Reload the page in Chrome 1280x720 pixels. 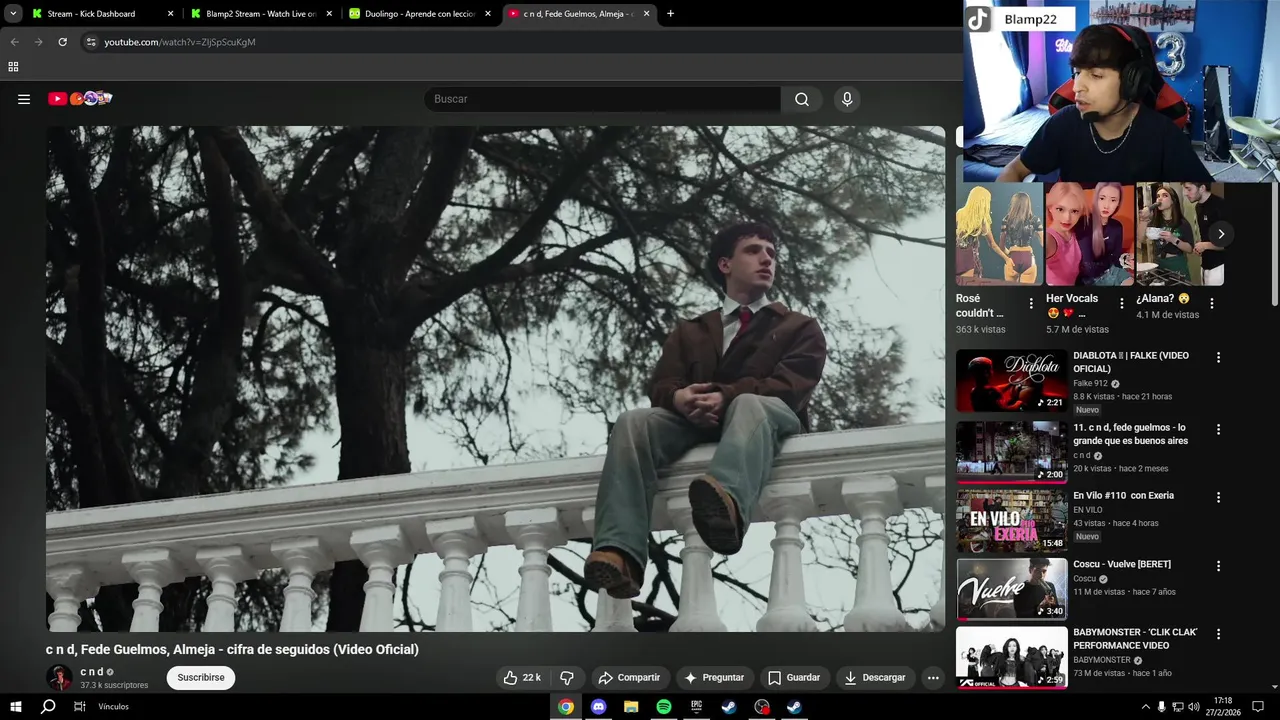pyautogui.click(x=62, y=42)
